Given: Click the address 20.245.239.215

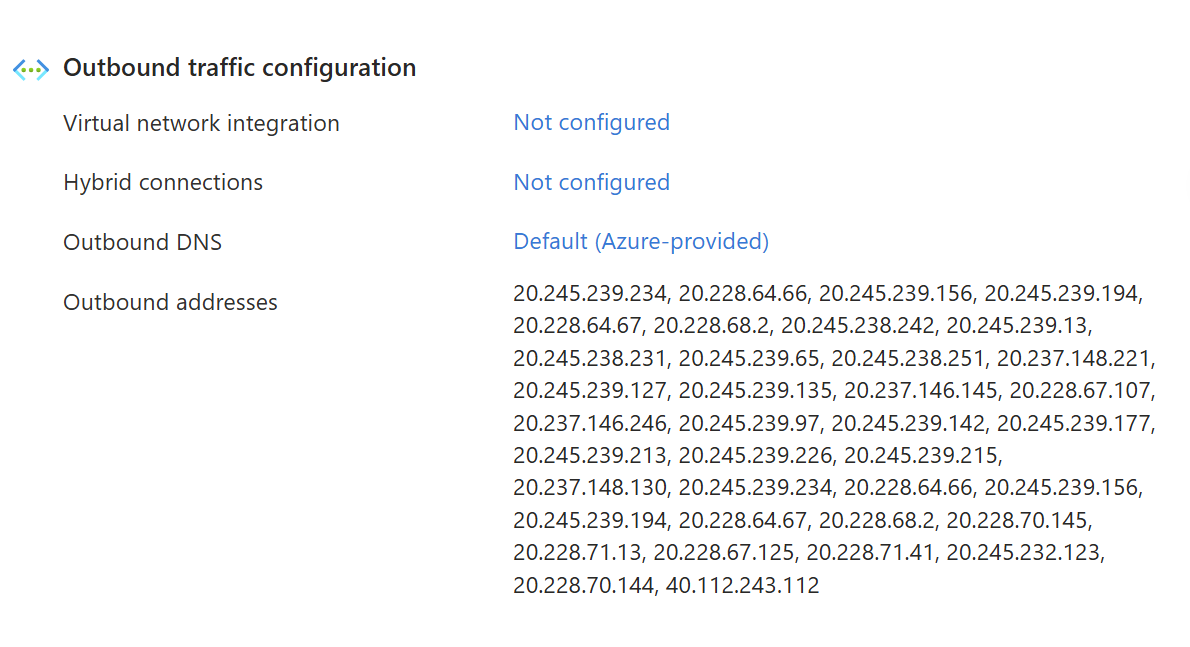Looking at the screenshot, I should tap(921, 456).
